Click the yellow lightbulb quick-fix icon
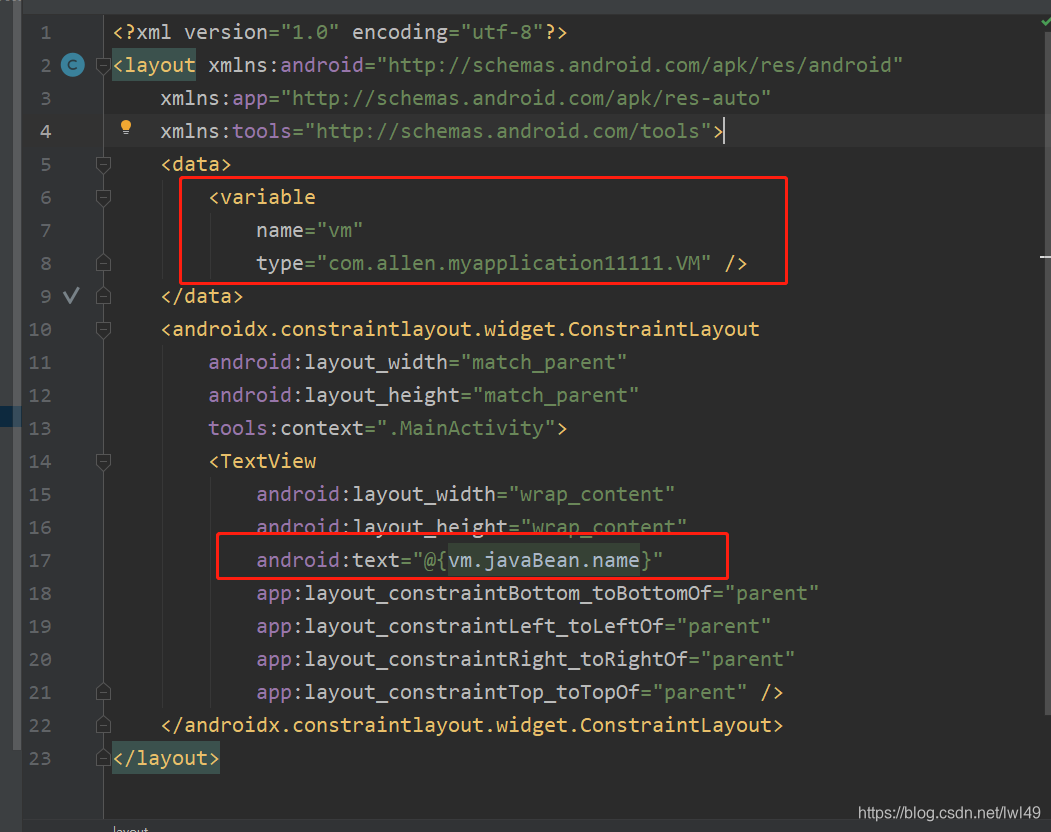Screen dimensions: 1051x832 click(x=125, y=127)
